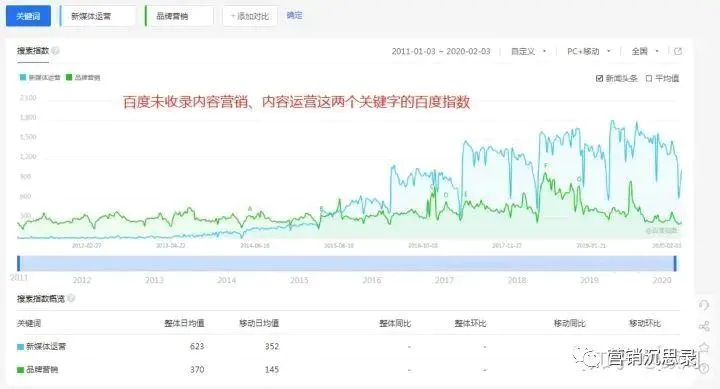Click the star favorite icon in right sidebar
720x389 pixels.
(x=703, y=347)
